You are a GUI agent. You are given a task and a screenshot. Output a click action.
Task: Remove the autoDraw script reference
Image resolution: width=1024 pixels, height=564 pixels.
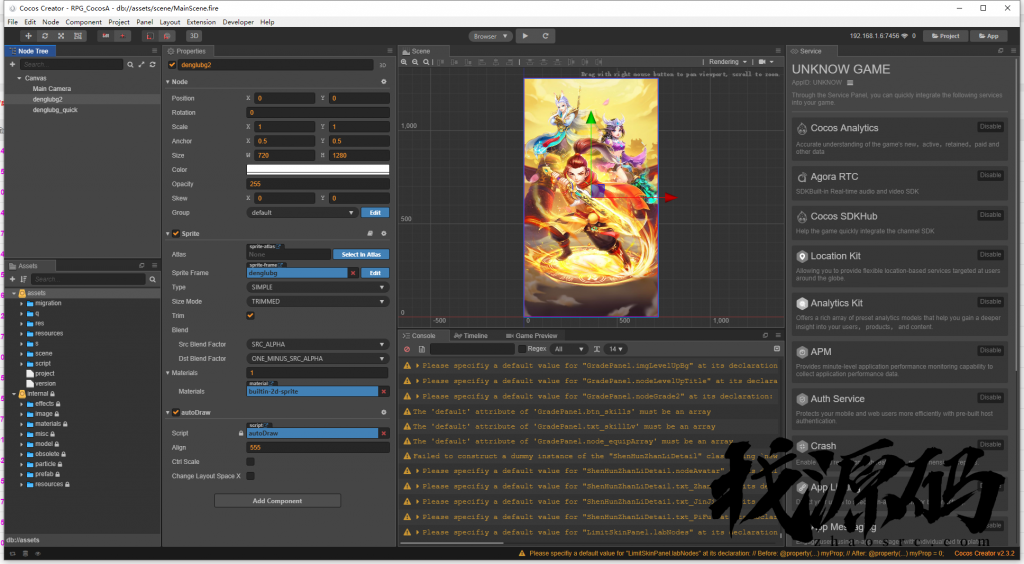384,433
